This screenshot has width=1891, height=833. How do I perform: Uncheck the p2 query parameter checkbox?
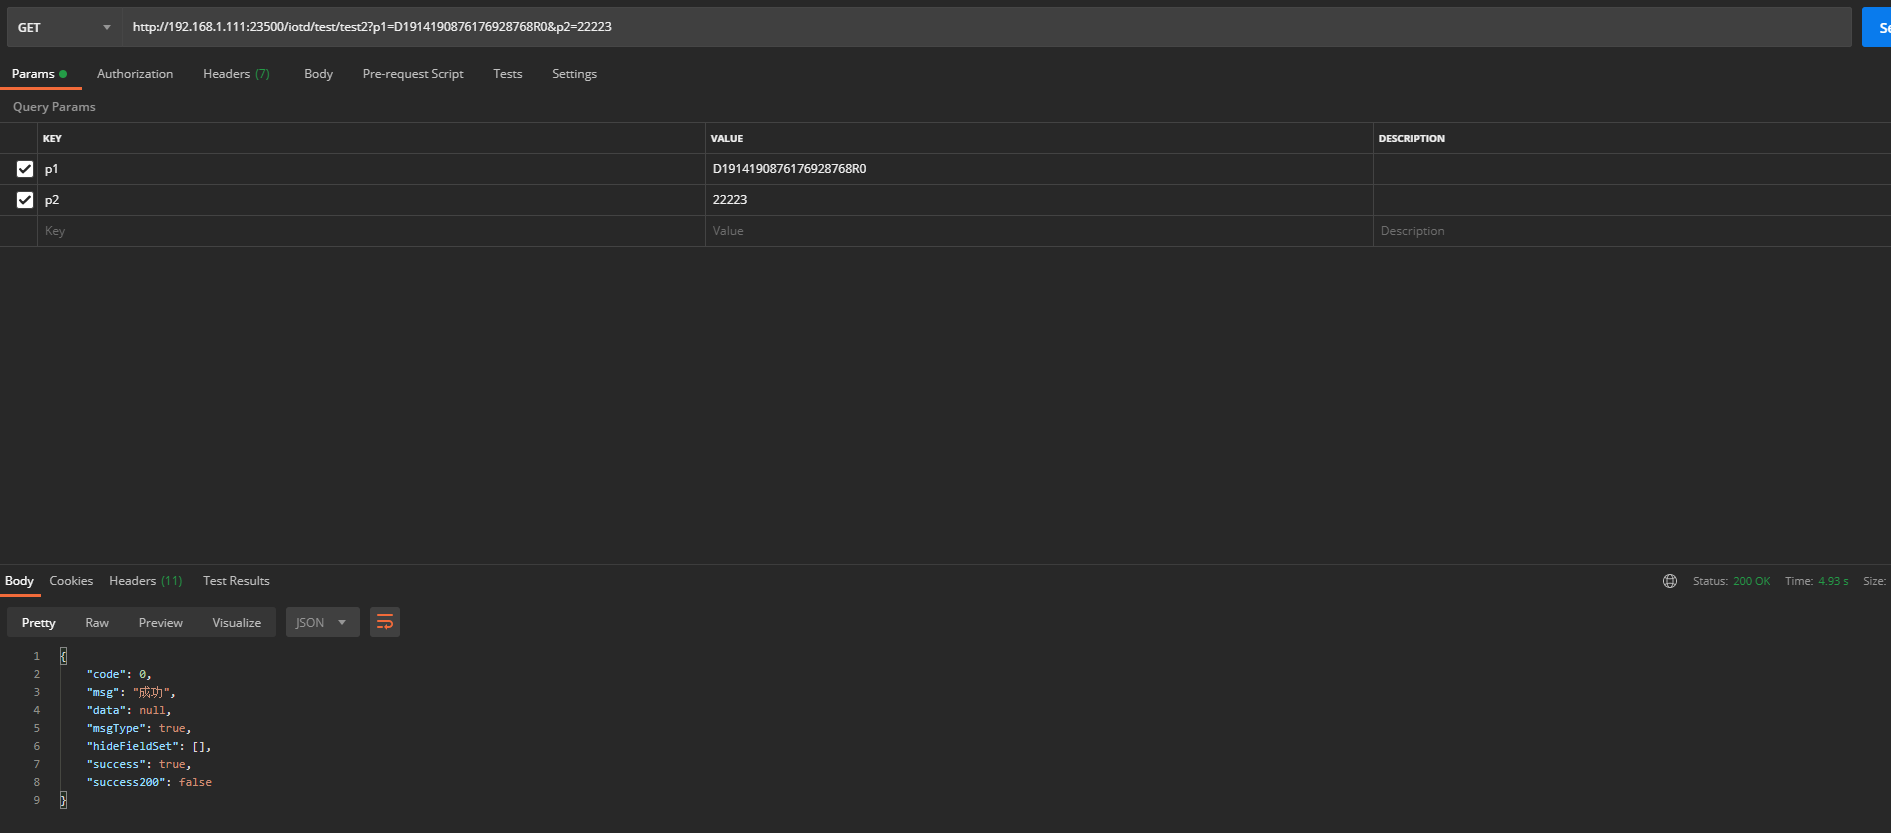(x=25, y=200)
